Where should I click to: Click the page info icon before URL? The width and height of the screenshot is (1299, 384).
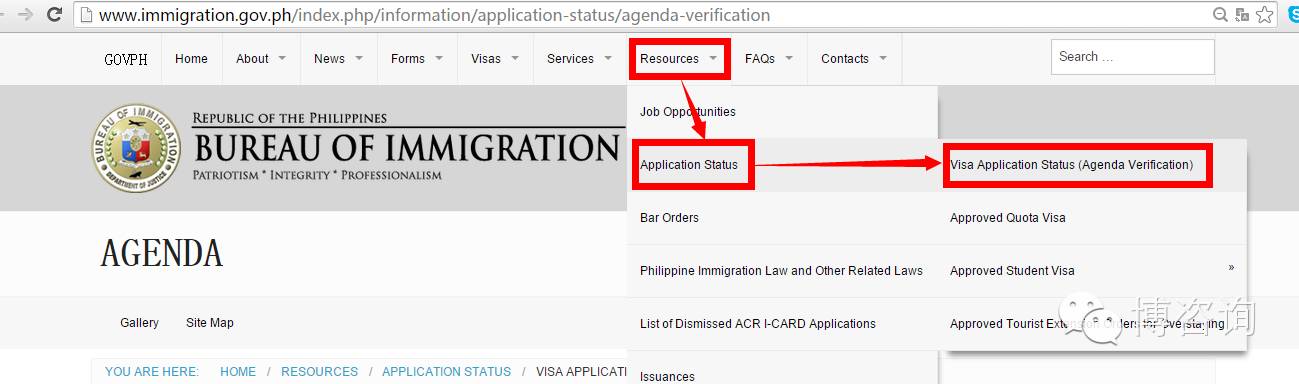click(88, 15)
